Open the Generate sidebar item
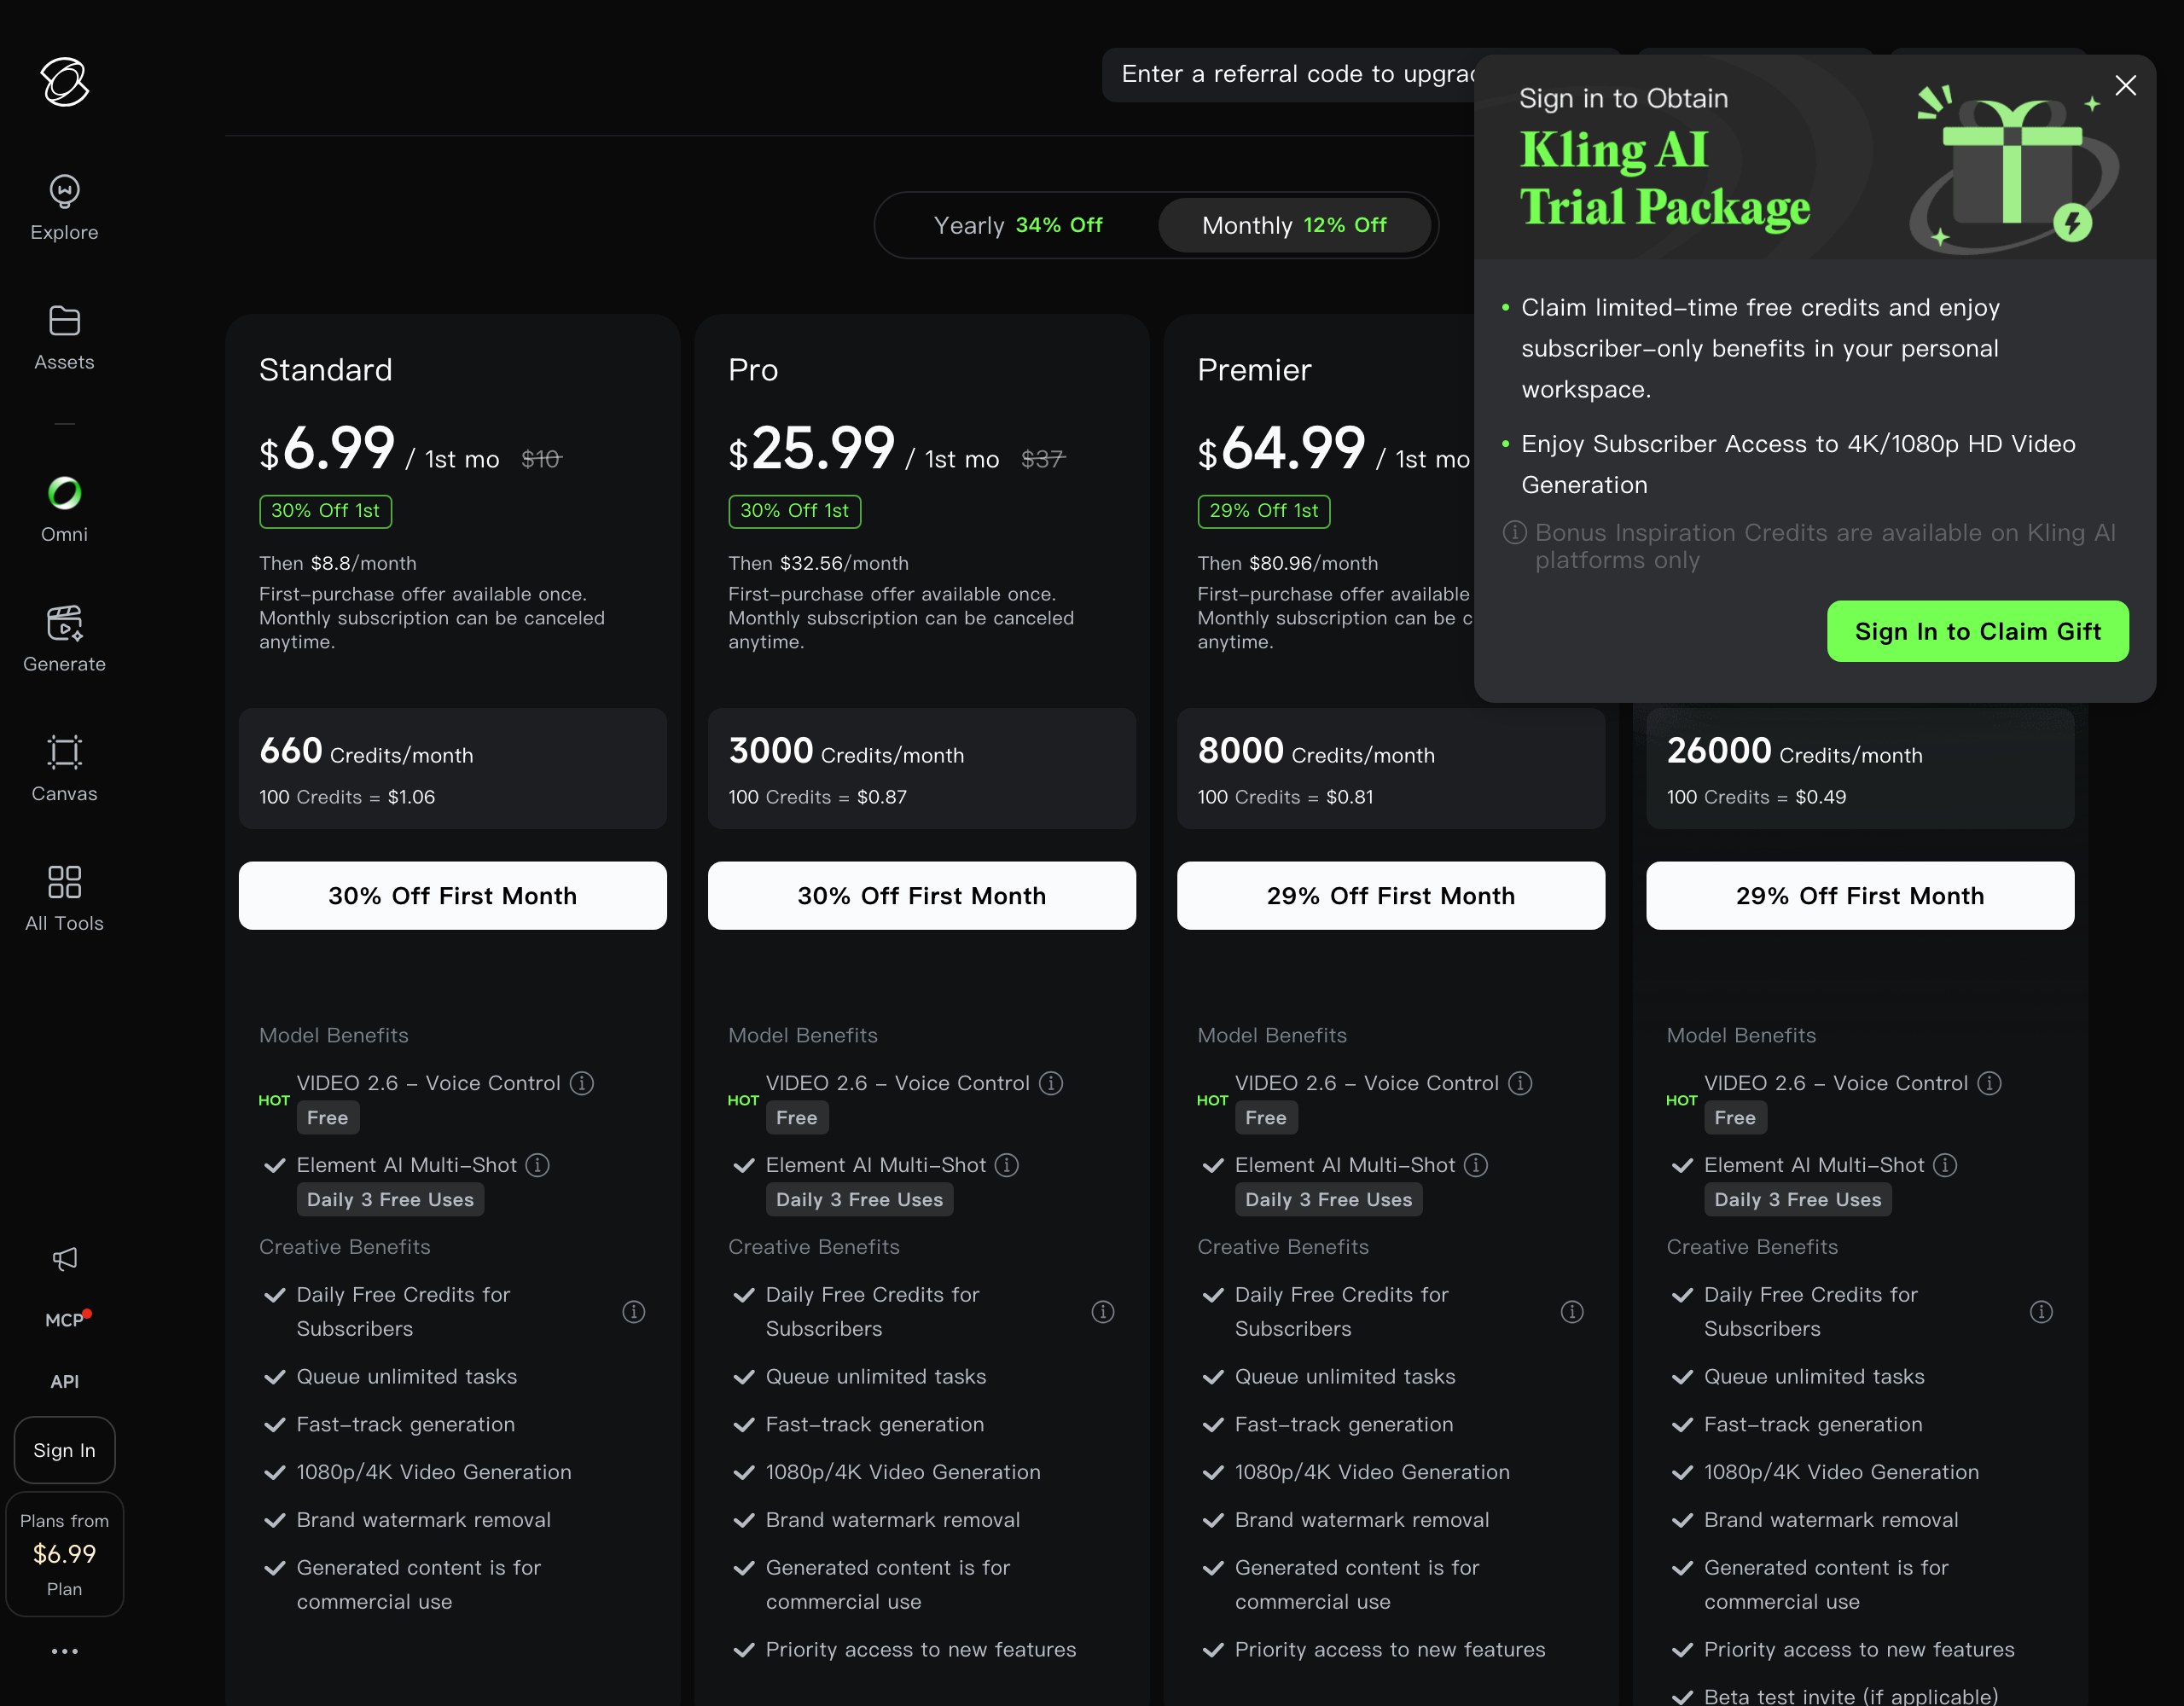2184x1706 pixels. click(x=64, y=639)
